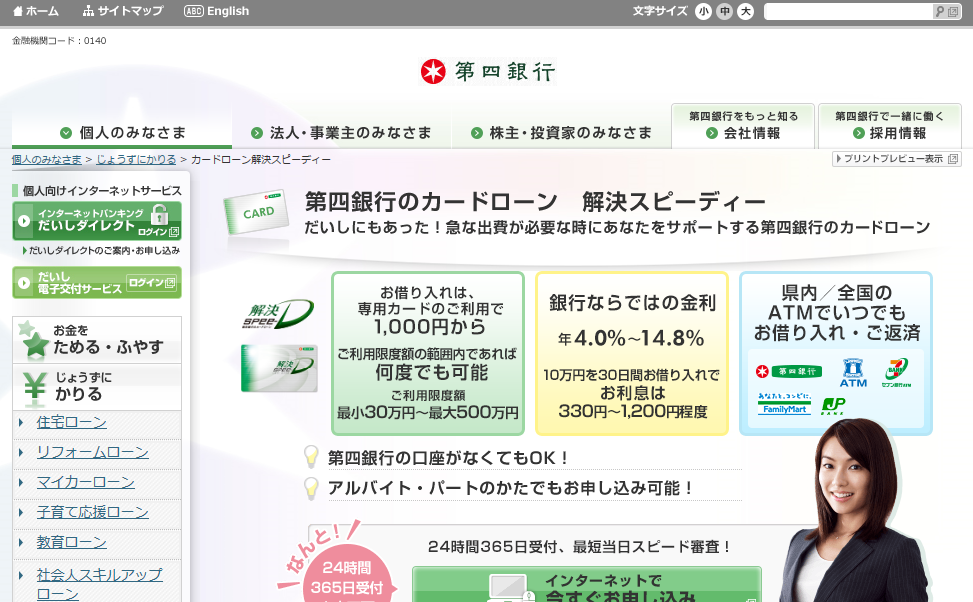The height and width of the screenshot is (602, 973).
Task: Set text size to 小 (small)
Action: (703, 11)
